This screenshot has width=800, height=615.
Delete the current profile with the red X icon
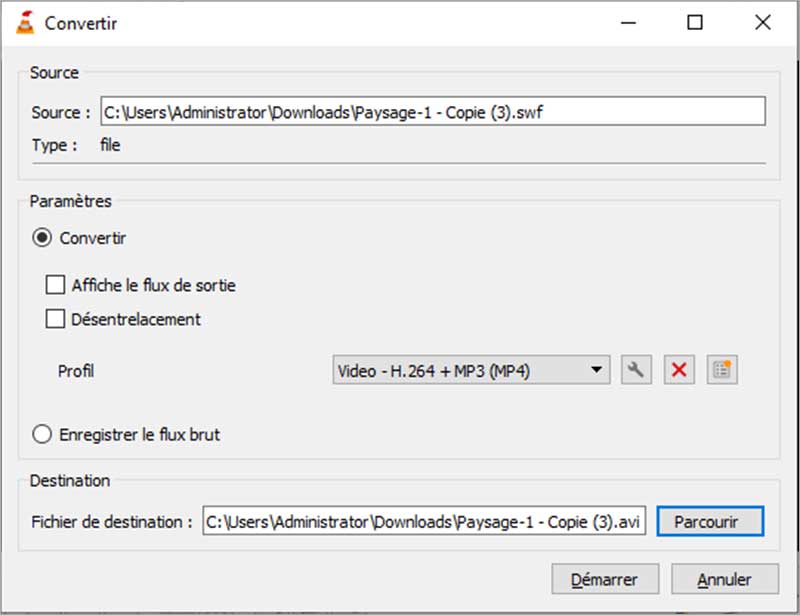tap(679, 370)
